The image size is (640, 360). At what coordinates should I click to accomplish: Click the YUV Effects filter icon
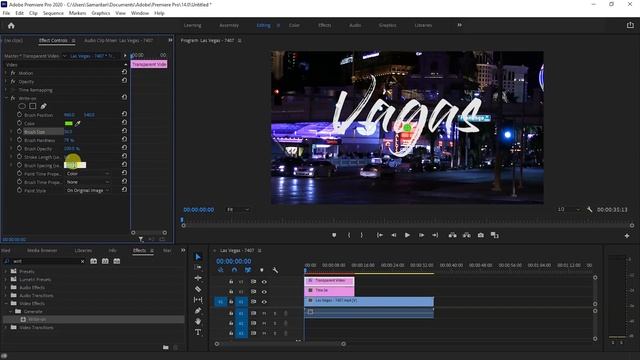click(117, 261)
